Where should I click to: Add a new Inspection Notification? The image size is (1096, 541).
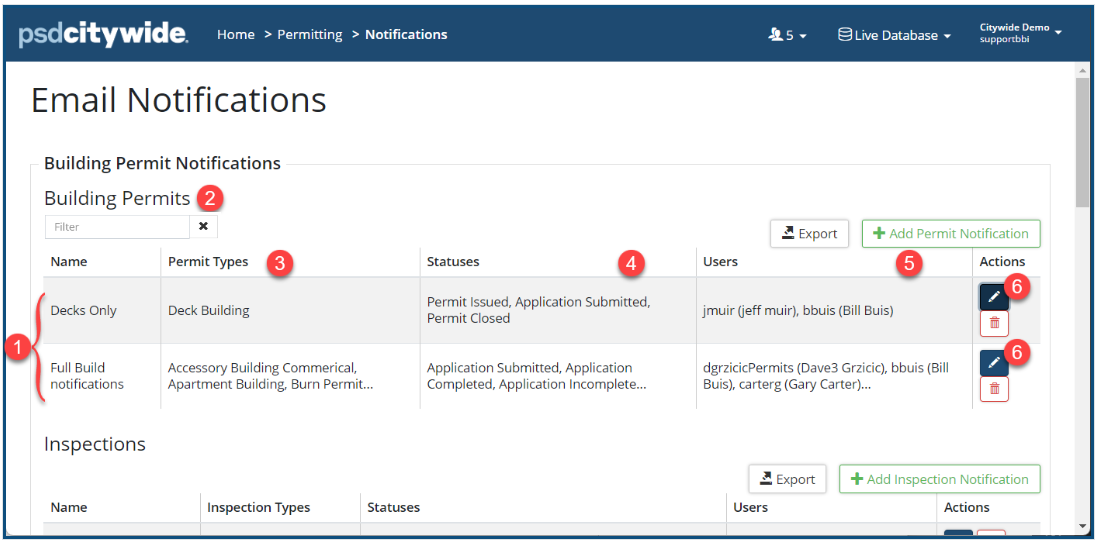pos(939,479)
